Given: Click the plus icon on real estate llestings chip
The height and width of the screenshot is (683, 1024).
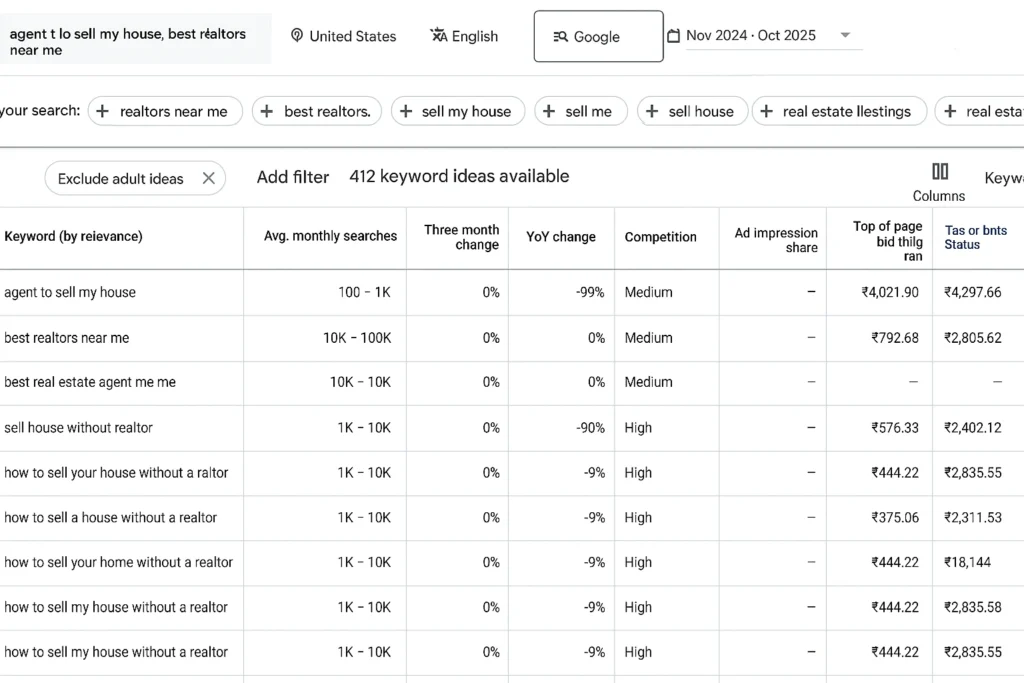Looking at the screenshot, I should [764, 111].
